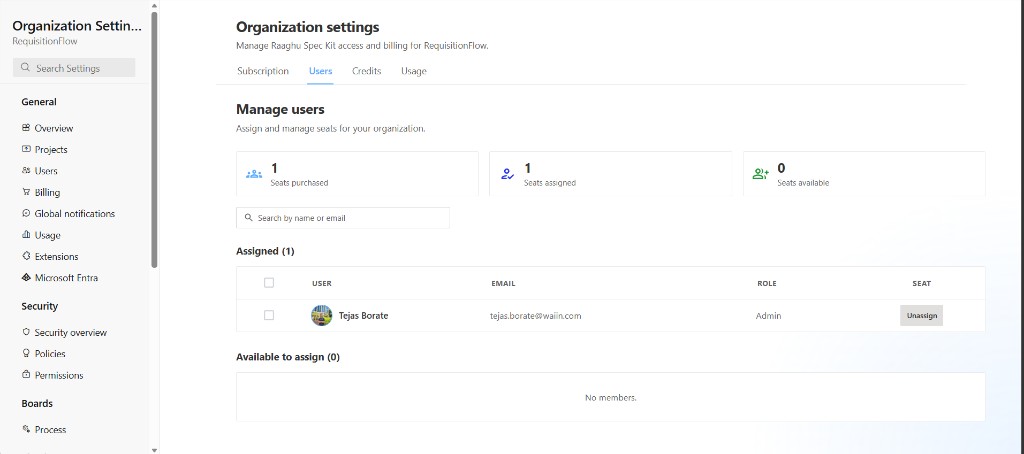
Task: Tick the checkbox for Tejas Borate
Action: (x=269, y=315)
